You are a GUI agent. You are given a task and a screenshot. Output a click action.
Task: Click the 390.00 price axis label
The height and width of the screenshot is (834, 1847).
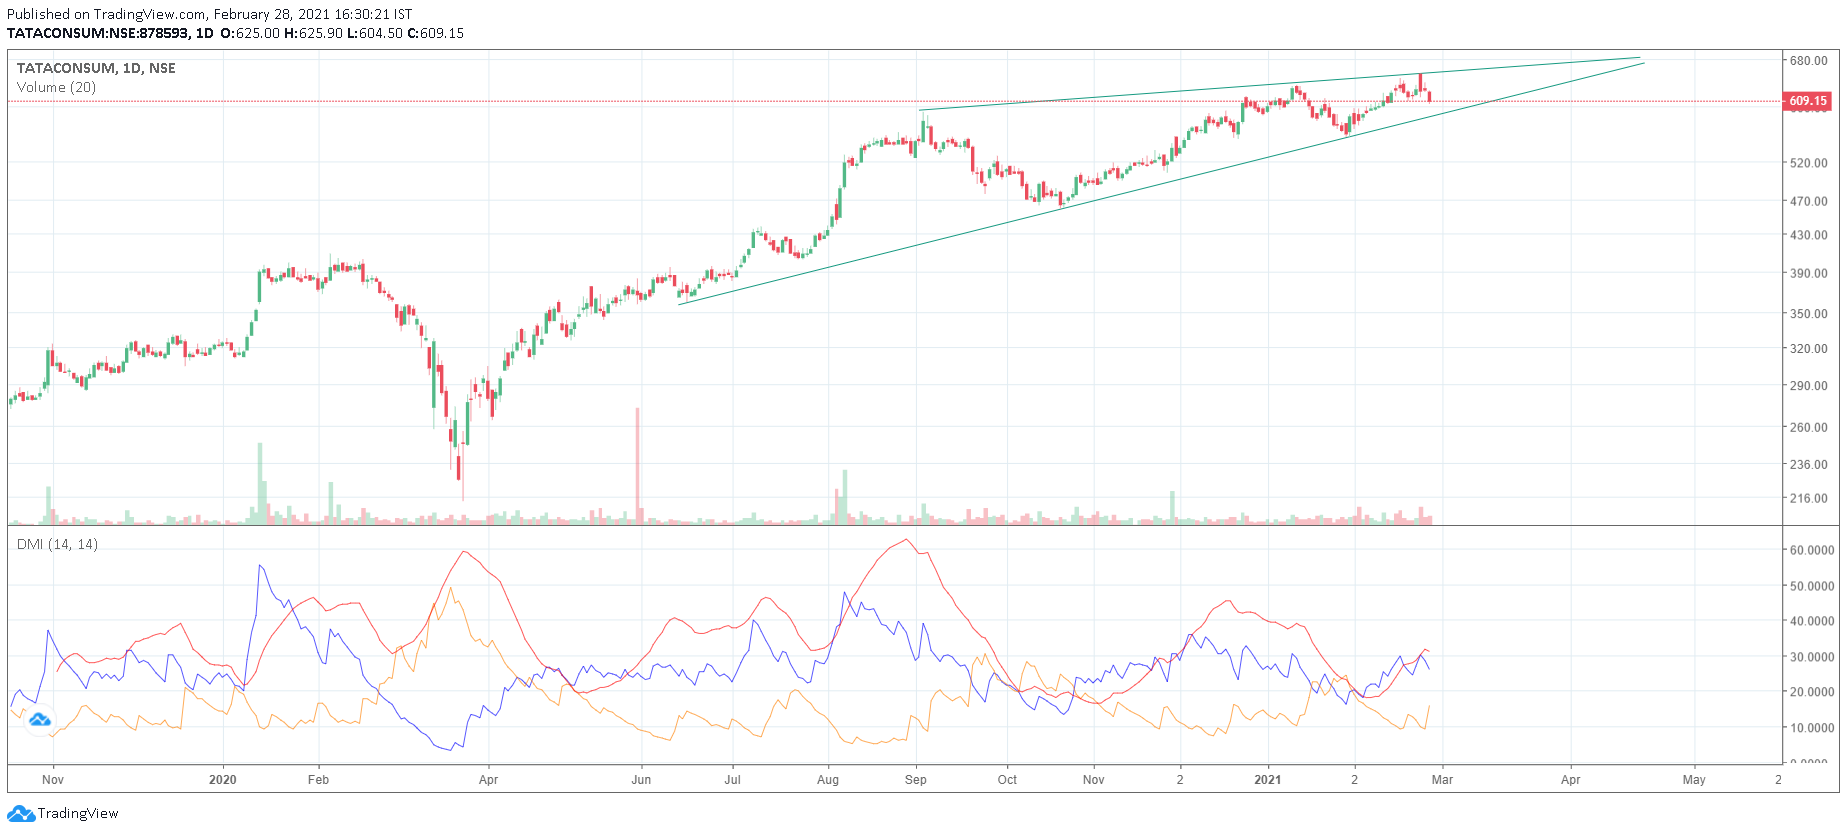tap(1808, 273)
